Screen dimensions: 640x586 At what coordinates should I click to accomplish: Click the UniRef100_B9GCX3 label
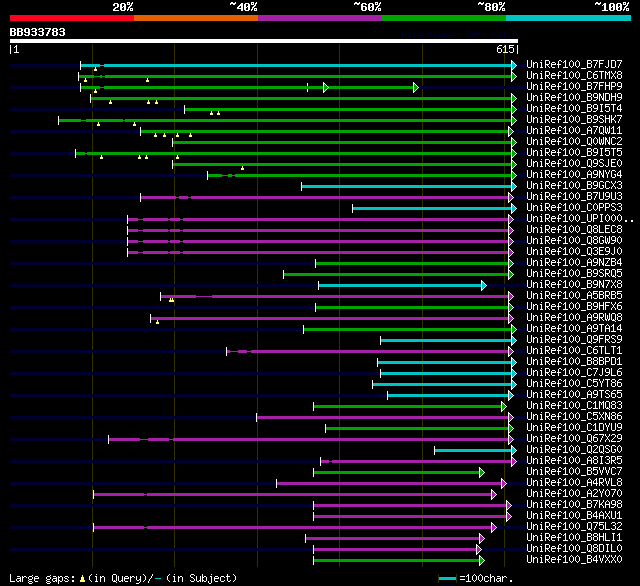click(x=574, y=186)
